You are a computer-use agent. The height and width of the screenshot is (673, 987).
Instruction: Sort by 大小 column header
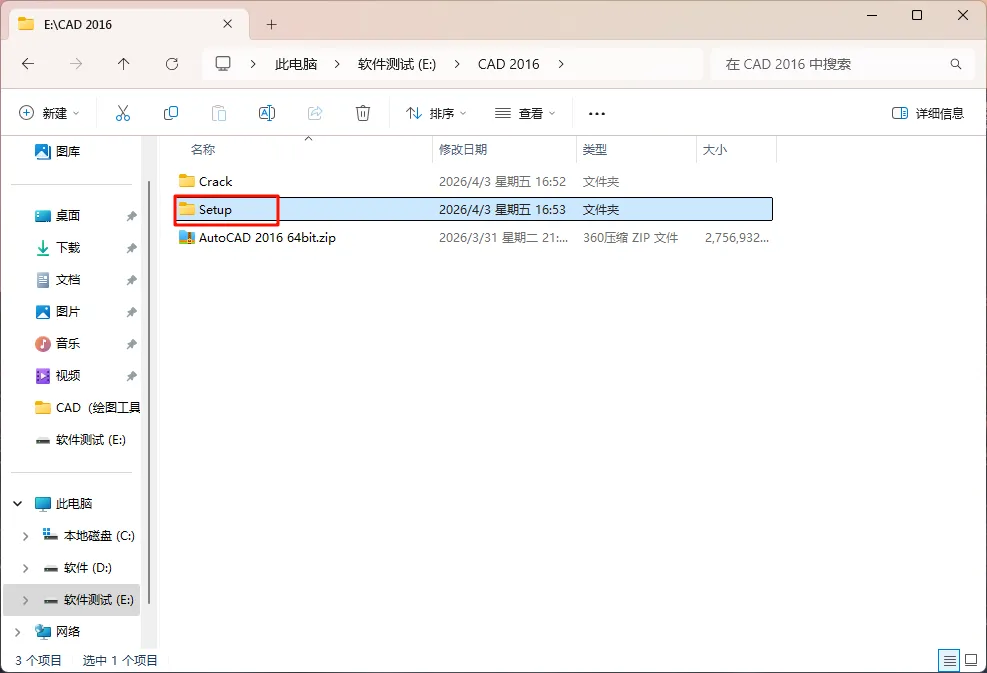[714, 150]
